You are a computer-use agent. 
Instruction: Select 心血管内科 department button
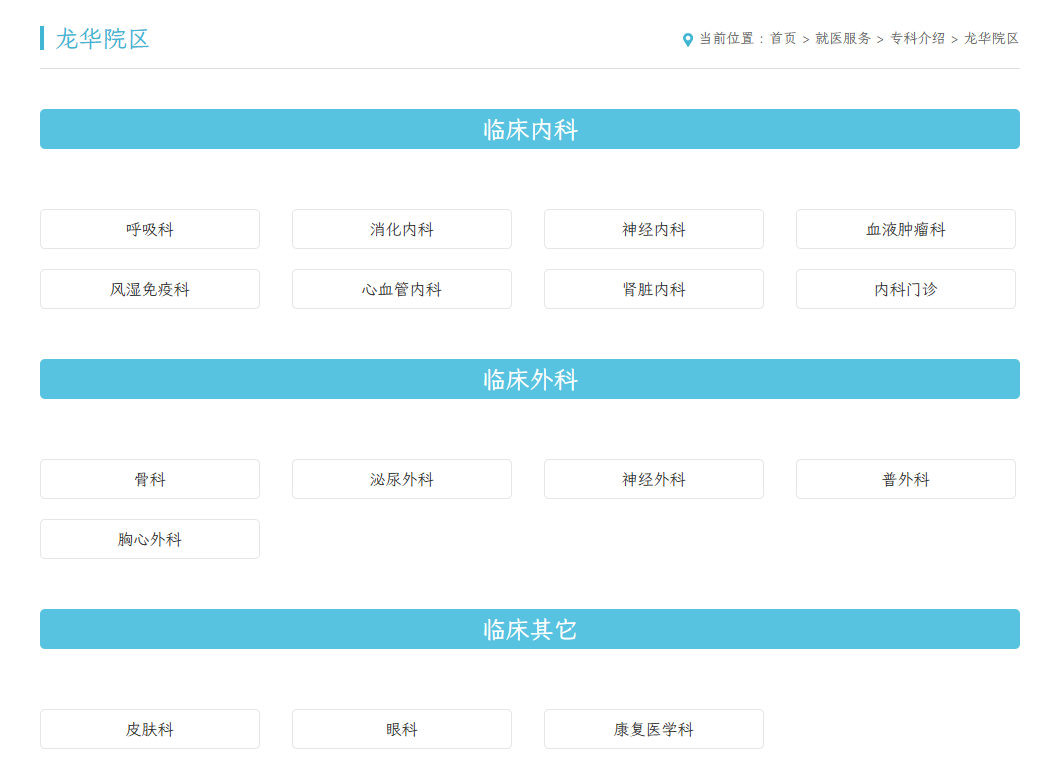402,289
